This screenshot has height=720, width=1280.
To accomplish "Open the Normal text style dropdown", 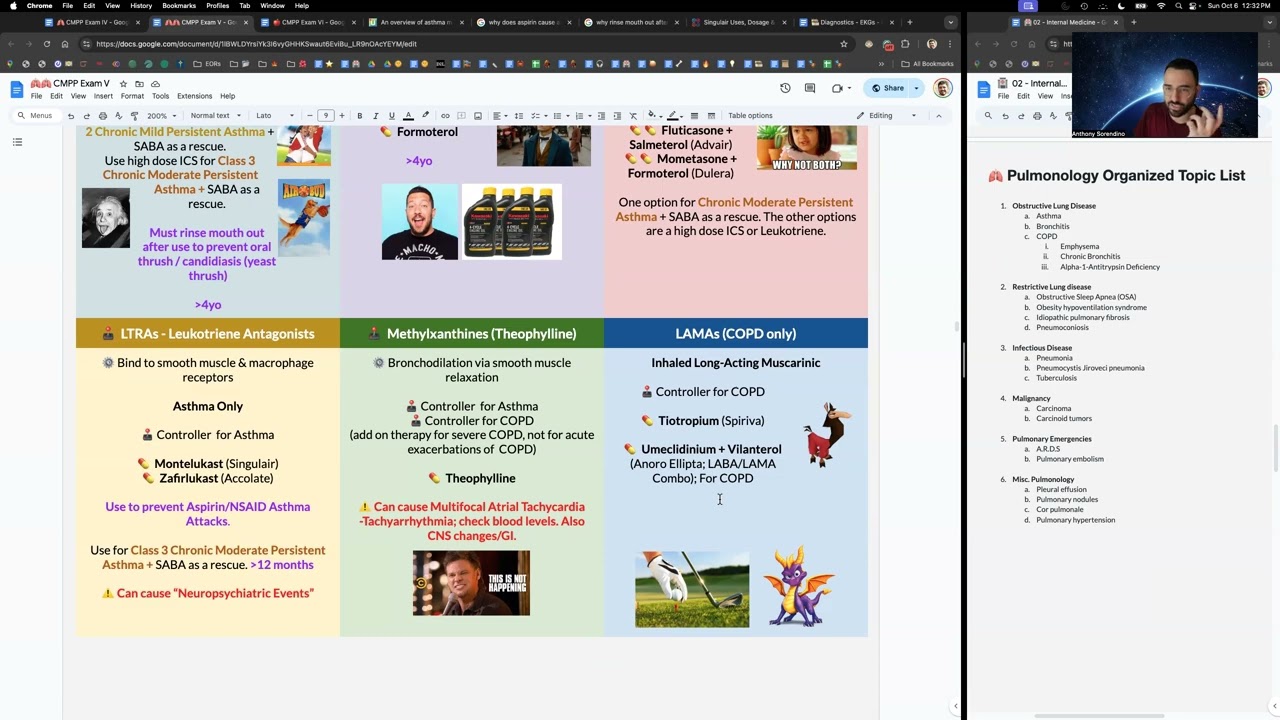I will click(x=215, y=116).
